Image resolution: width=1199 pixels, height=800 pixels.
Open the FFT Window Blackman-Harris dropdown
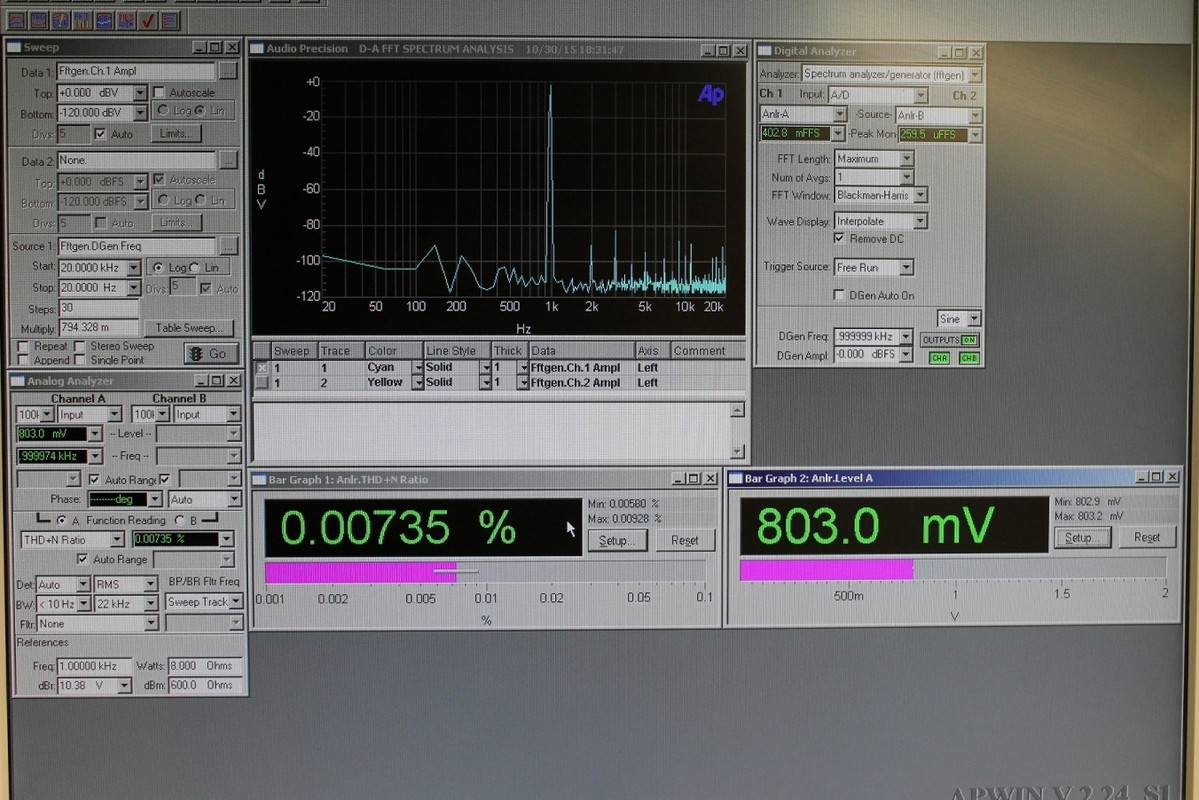(921, 195)
